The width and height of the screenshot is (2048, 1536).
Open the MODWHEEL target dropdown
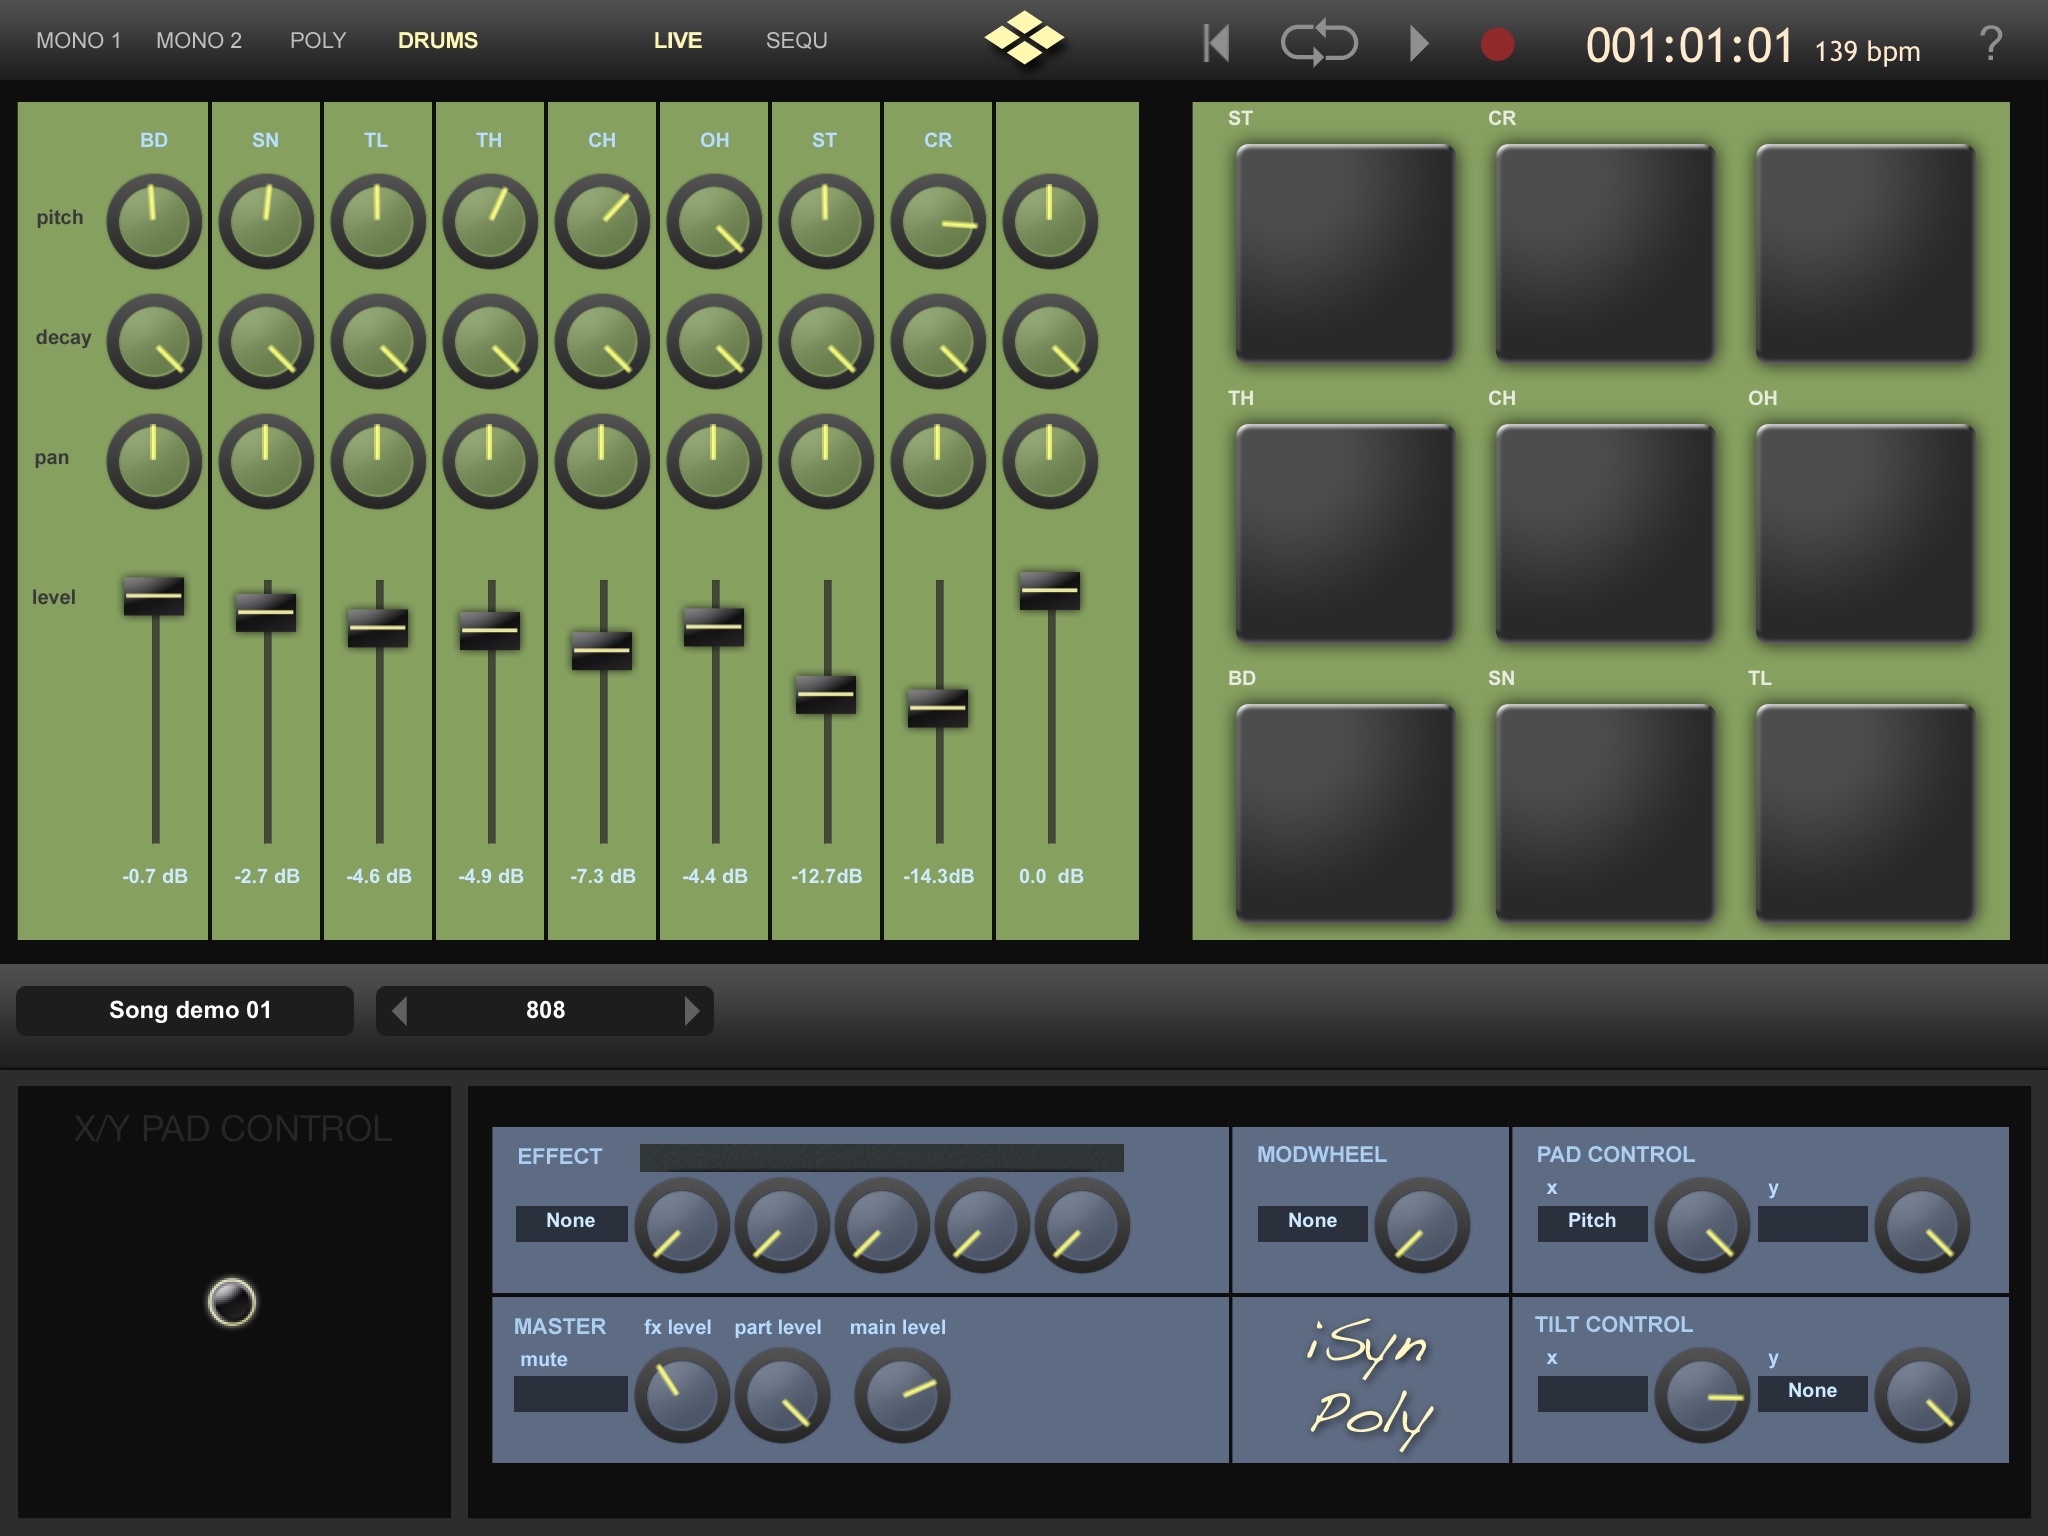(x=1312, y=1222)
